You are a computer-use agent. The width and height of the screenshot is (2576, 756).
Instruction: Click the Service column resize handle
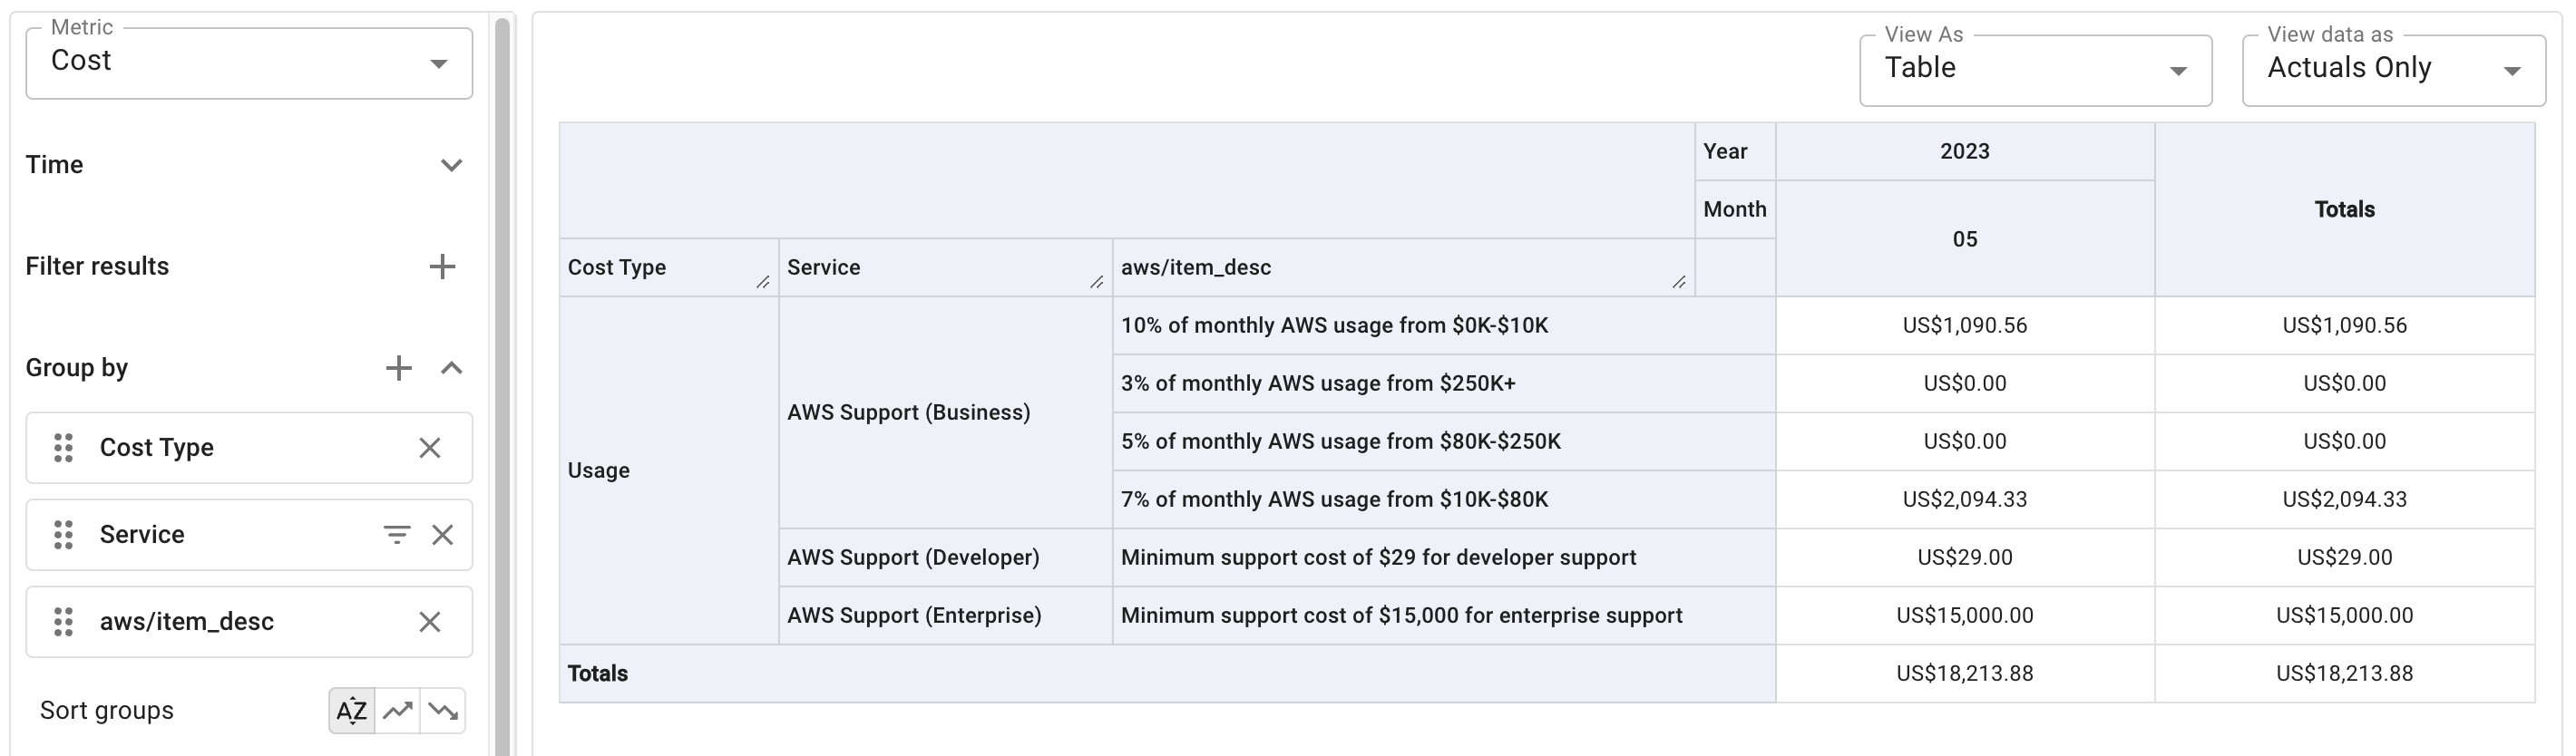click(1097, 282)
